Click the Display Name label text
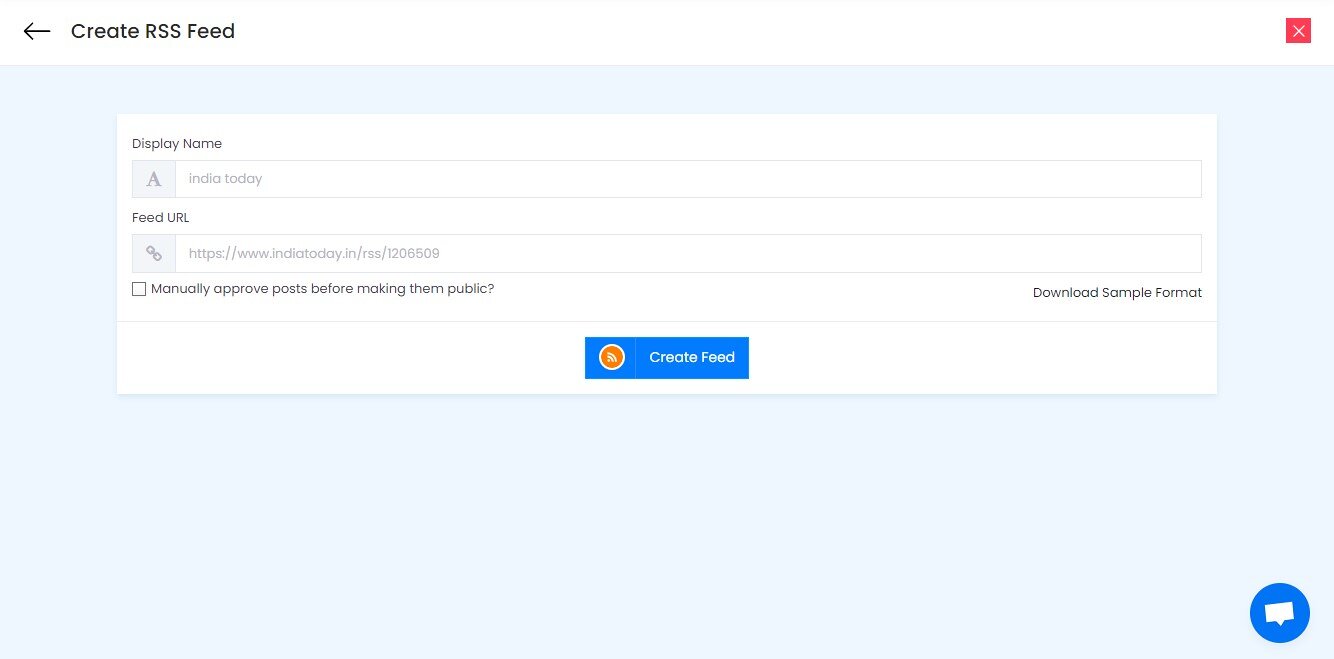Viewport: 1334px width, 659px height. click(x=177, y=143)
